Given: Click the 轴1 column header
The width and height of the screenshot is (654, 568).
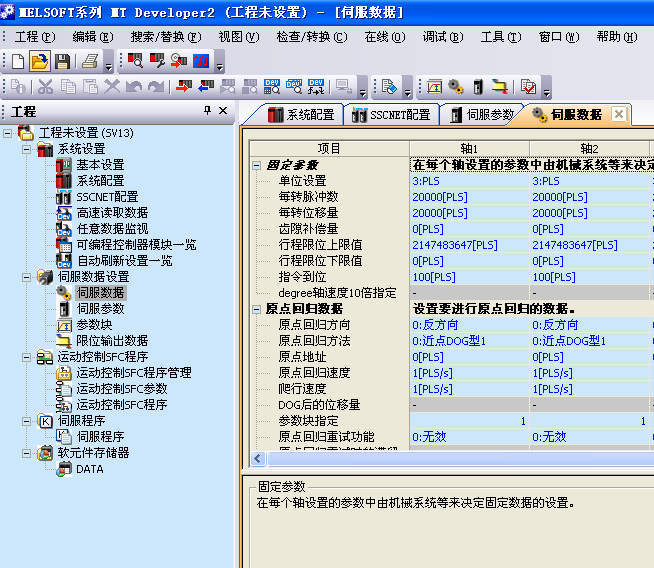Looking at the screenshot, I should click(468, 148).
